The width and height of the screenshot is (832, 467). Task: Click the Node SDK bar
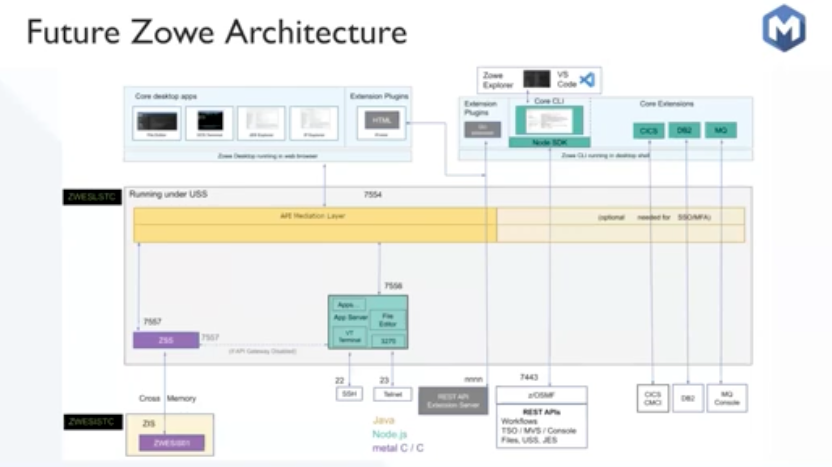(549, 143)
